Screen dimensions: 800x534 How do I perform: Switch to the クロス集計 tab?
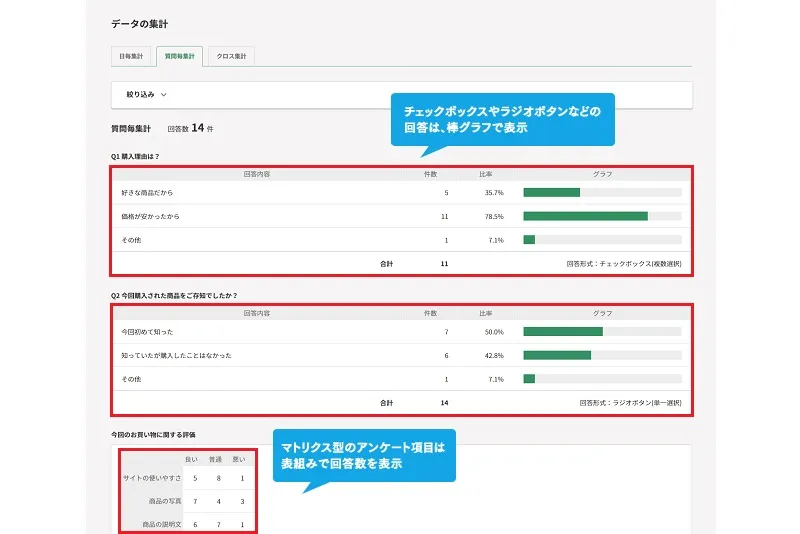point(233,56)
